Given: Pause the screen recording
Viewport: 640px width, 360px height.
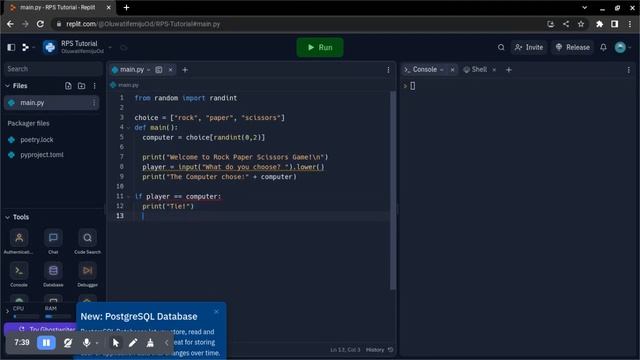Looking at the screenshot, I should [x=46, y=342].
